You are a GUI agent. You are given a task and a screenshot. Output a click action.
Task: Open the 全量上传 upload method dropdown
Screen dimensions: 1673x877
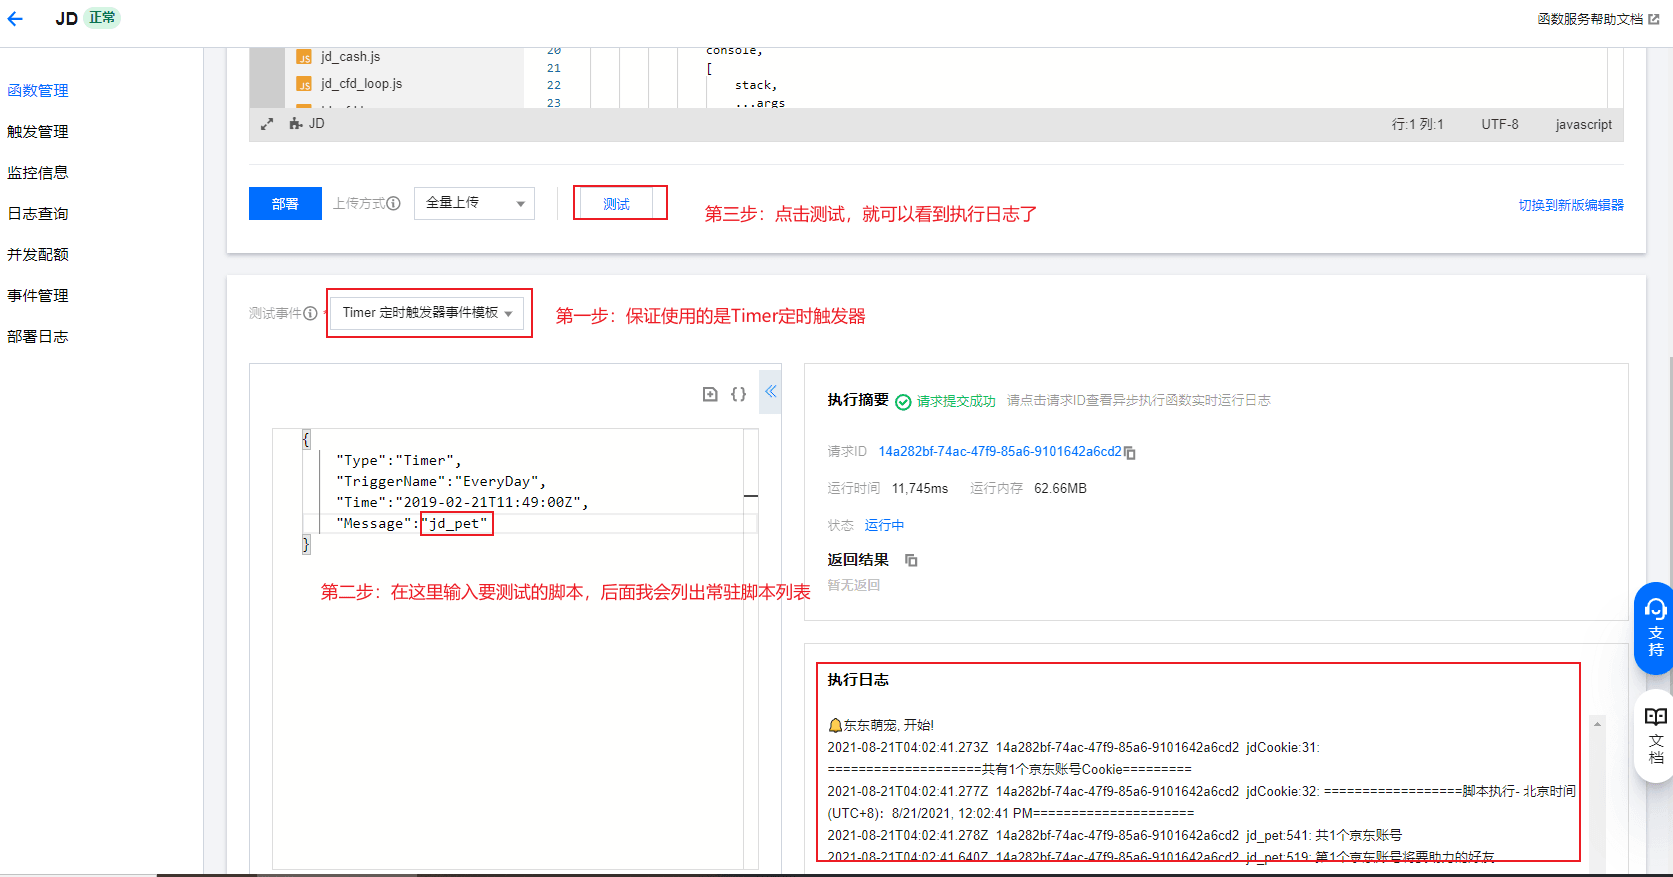[x=474, y=203]
